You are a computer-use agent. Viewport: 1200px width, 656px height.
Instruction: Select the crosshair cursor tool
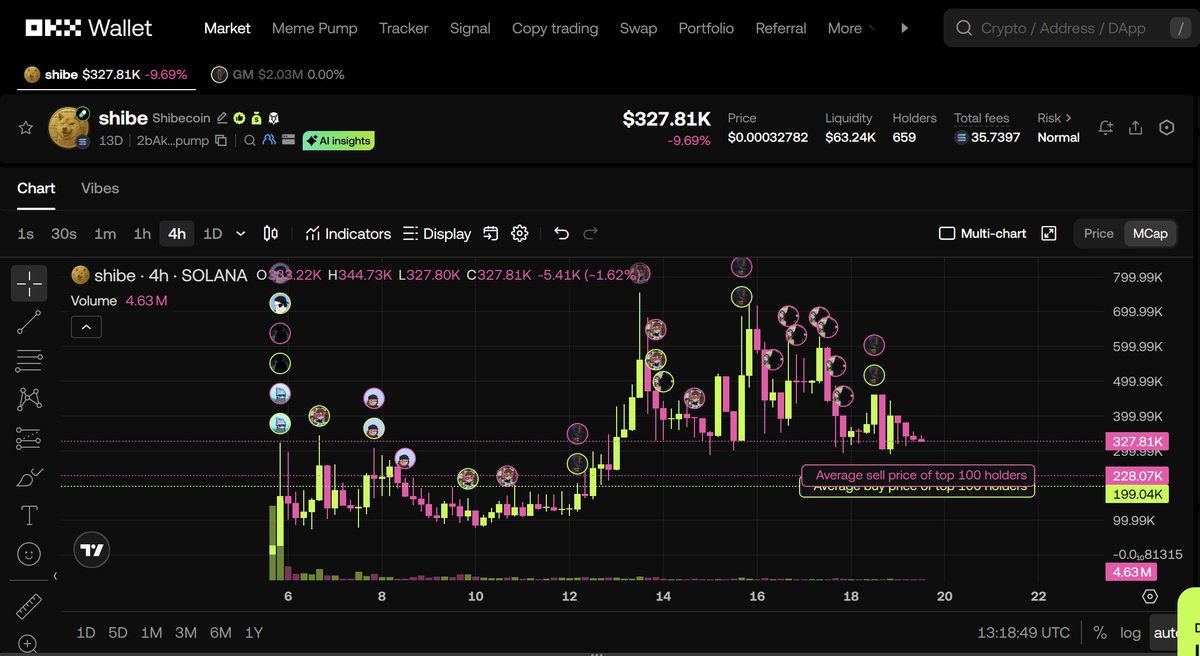click(30, 284)
